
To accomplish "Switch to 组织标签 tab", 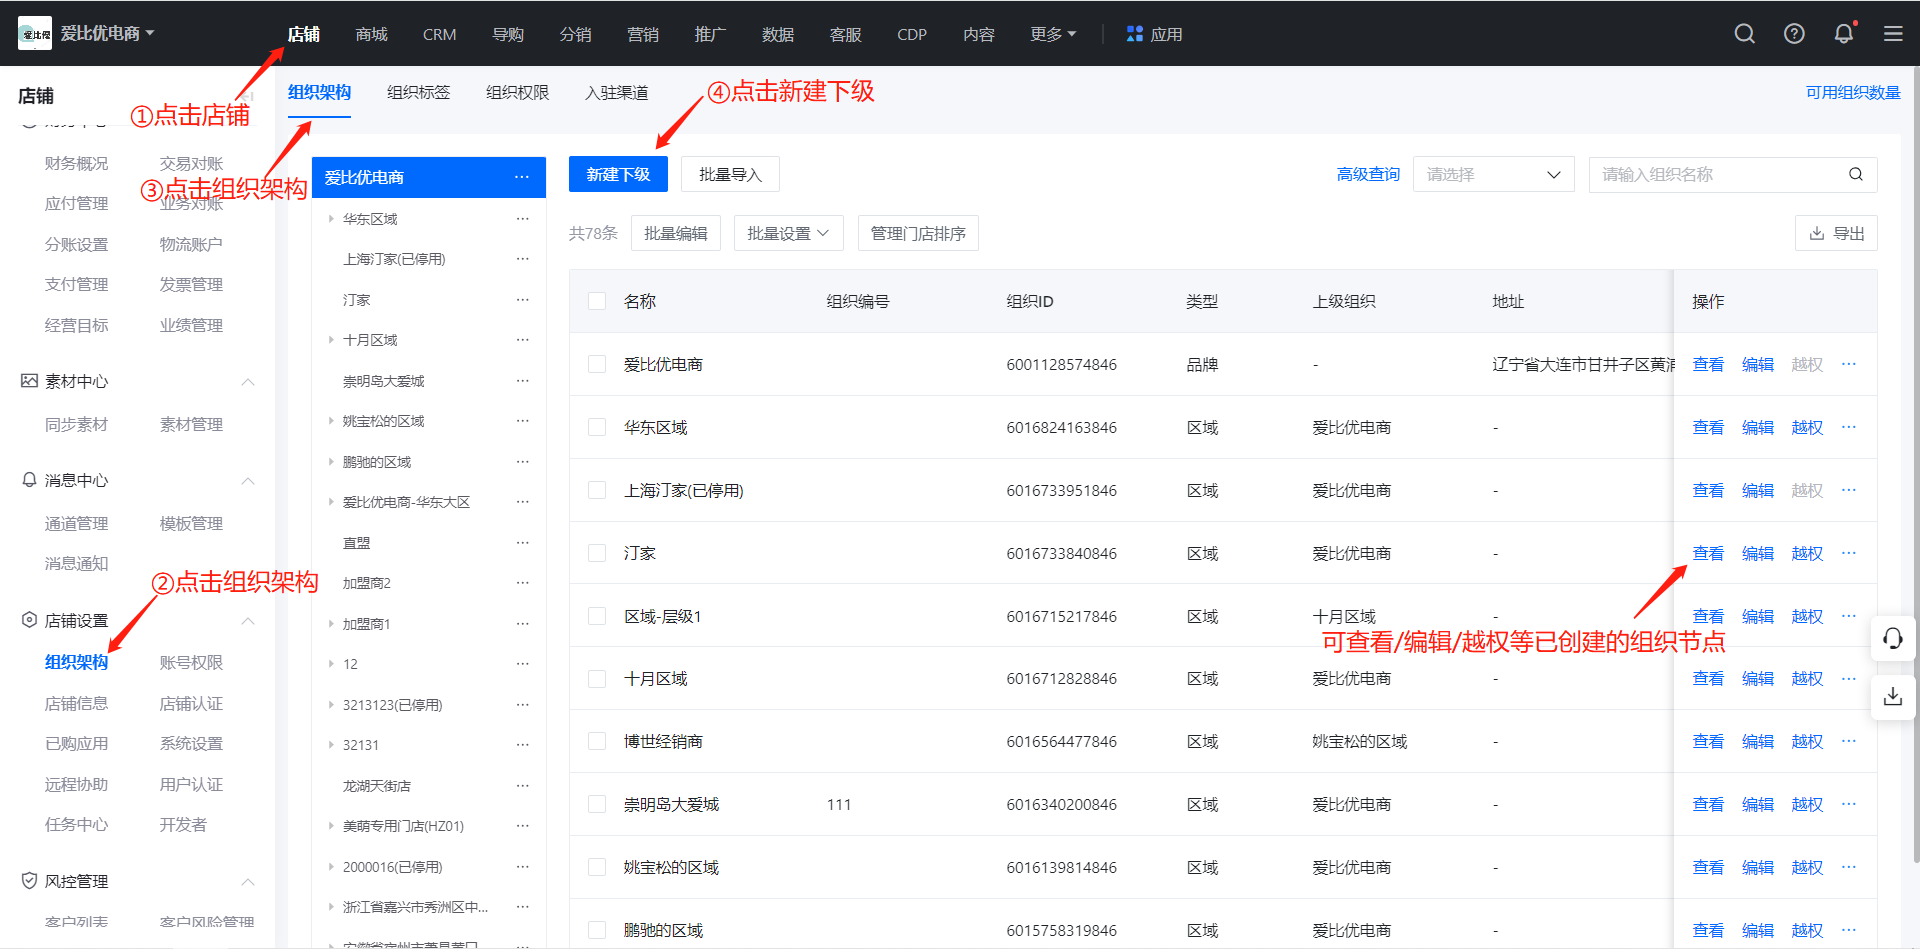I will click(x=418, y=92).
